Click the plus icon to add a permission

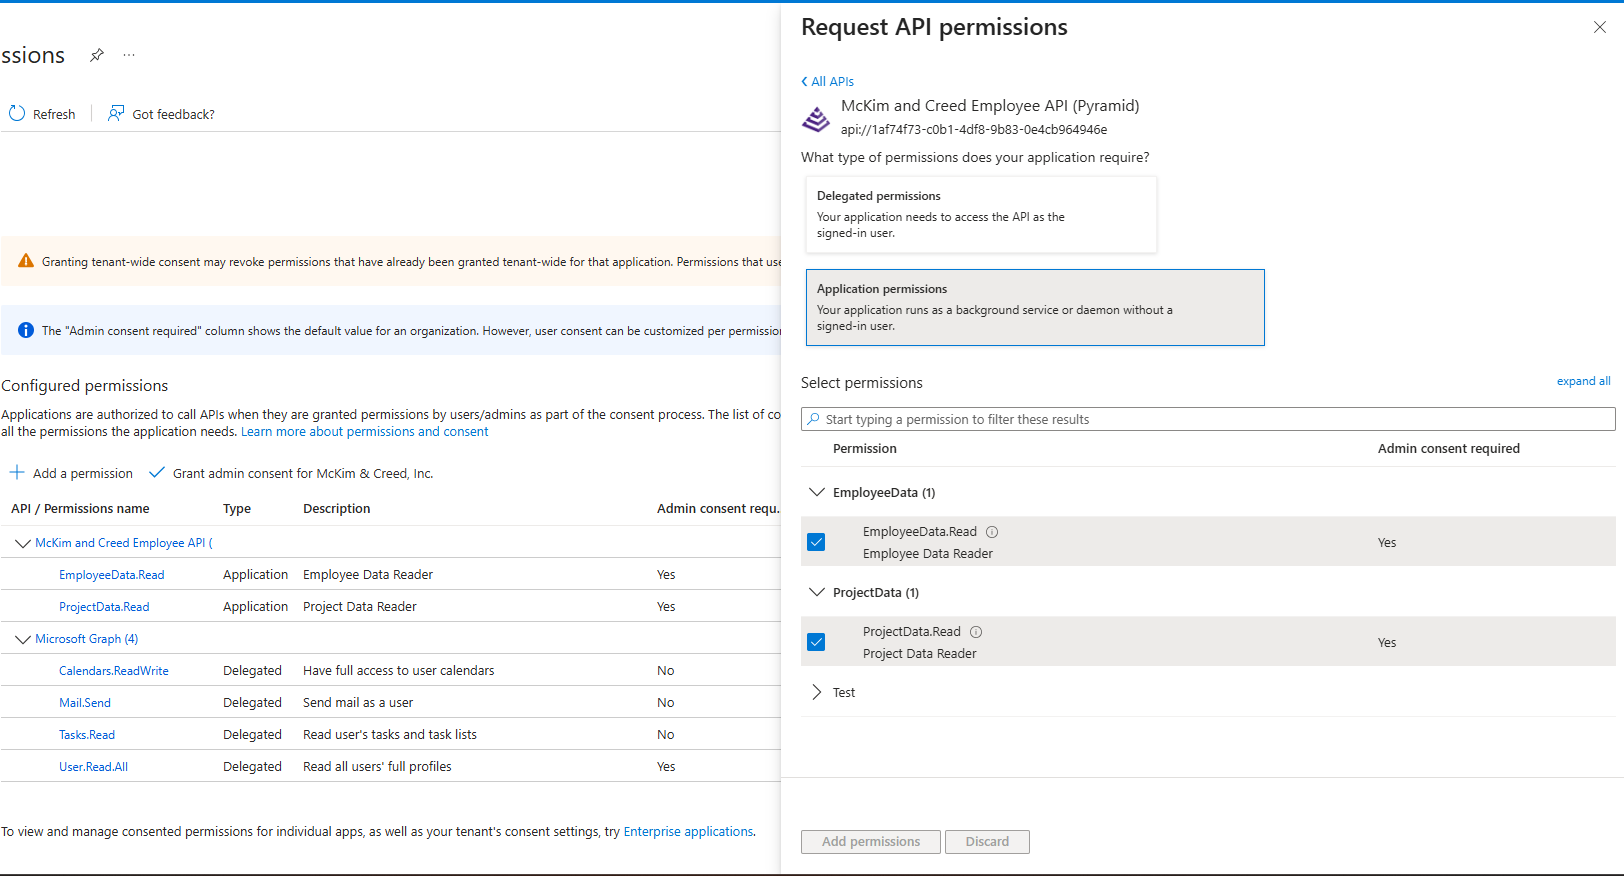point(17,472)
